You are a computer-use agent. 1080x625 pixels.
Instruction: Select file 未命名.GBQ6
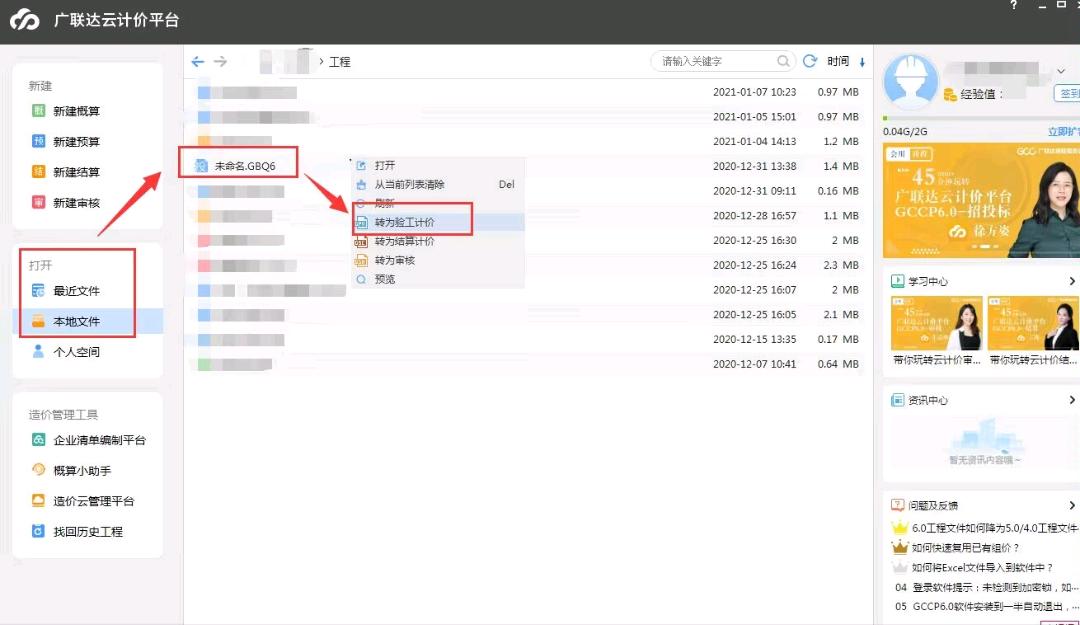[245, 166]
